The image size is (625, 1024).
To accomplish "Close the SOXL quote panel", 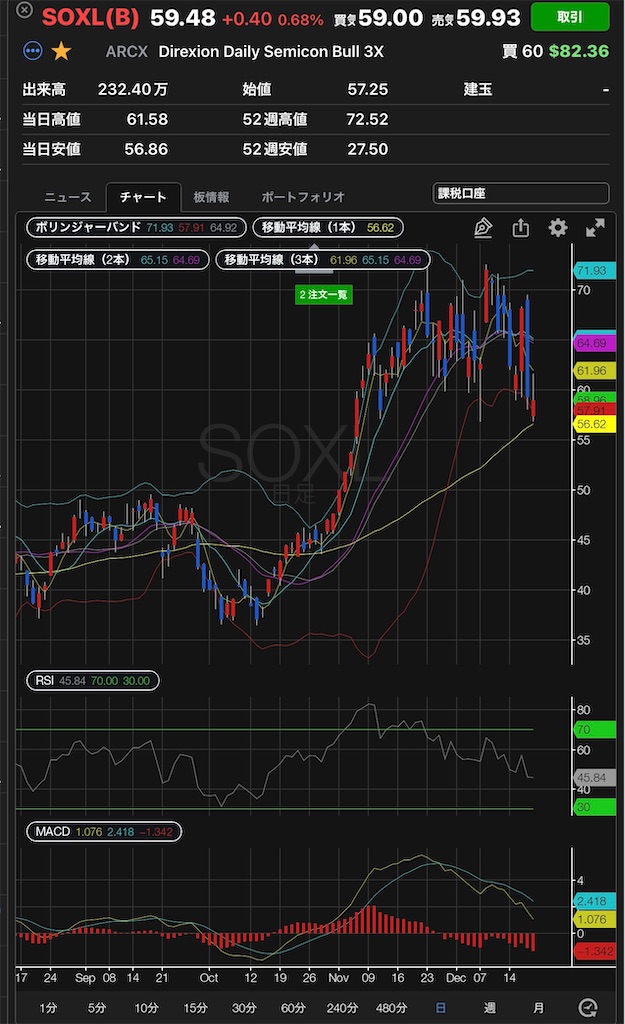I will 24,10.
